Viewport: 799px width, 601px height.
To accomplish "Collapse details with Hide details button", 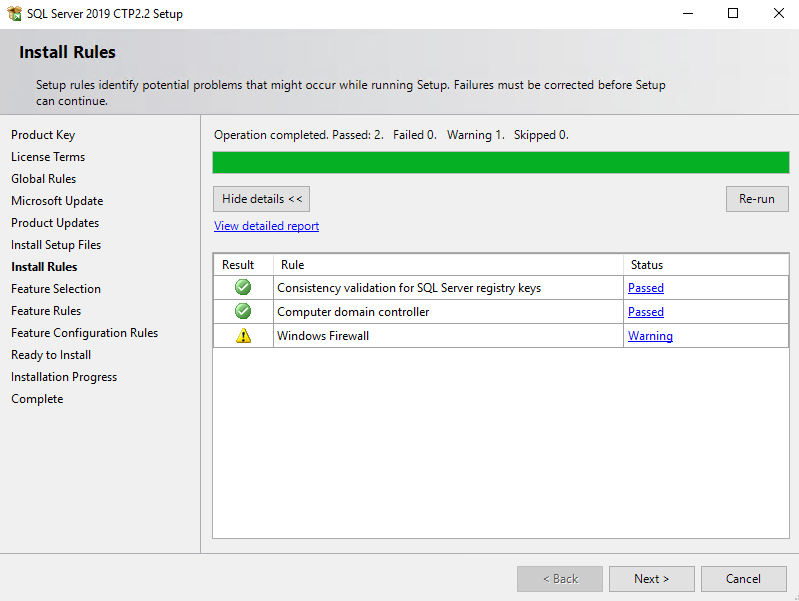I will click(x=261, y=199).
